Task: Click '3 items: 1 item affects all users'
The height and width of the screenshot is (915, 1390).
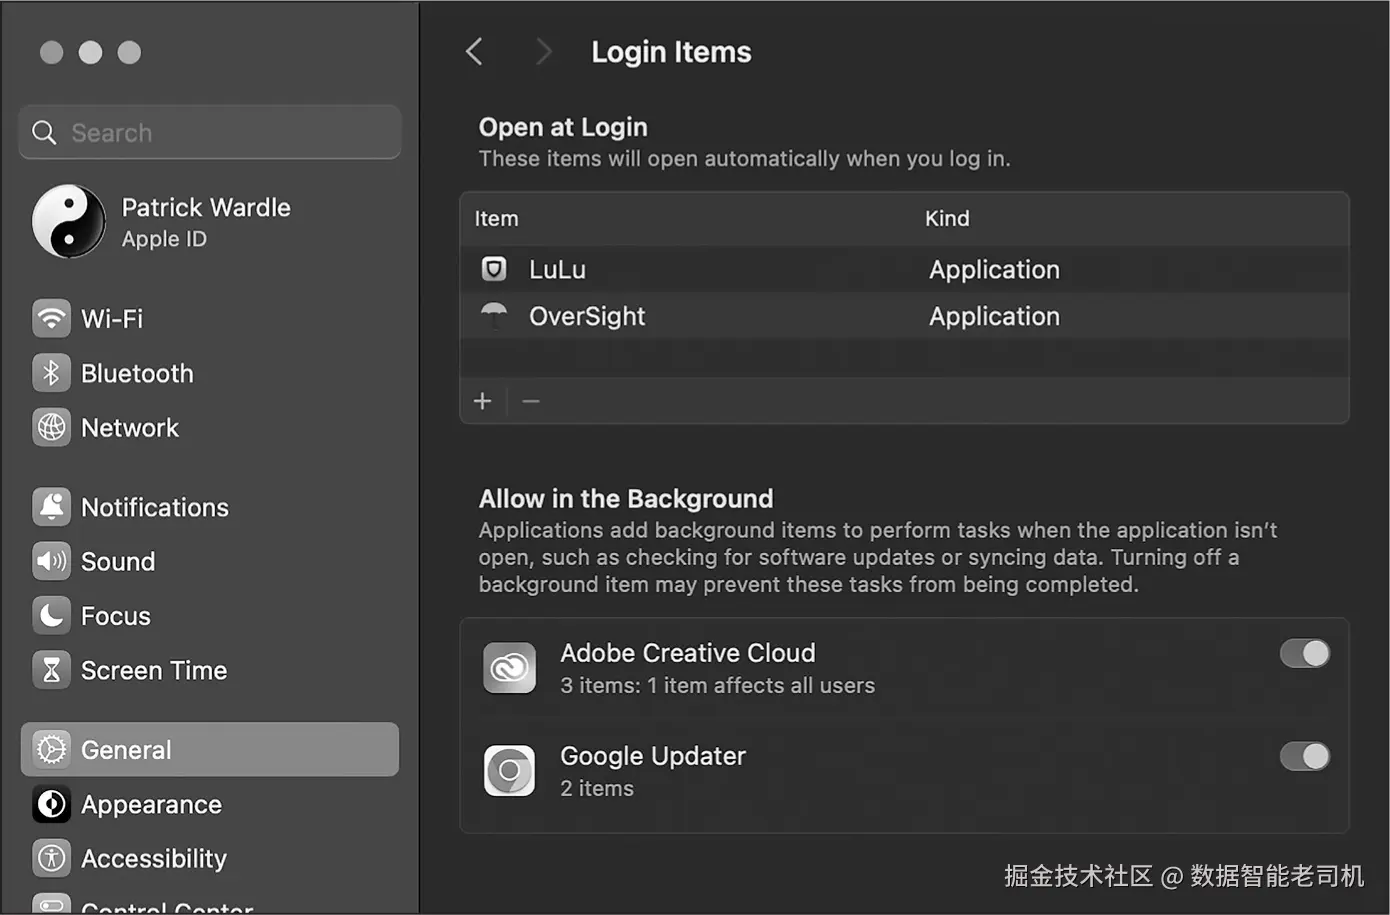Action: point(718,686)
